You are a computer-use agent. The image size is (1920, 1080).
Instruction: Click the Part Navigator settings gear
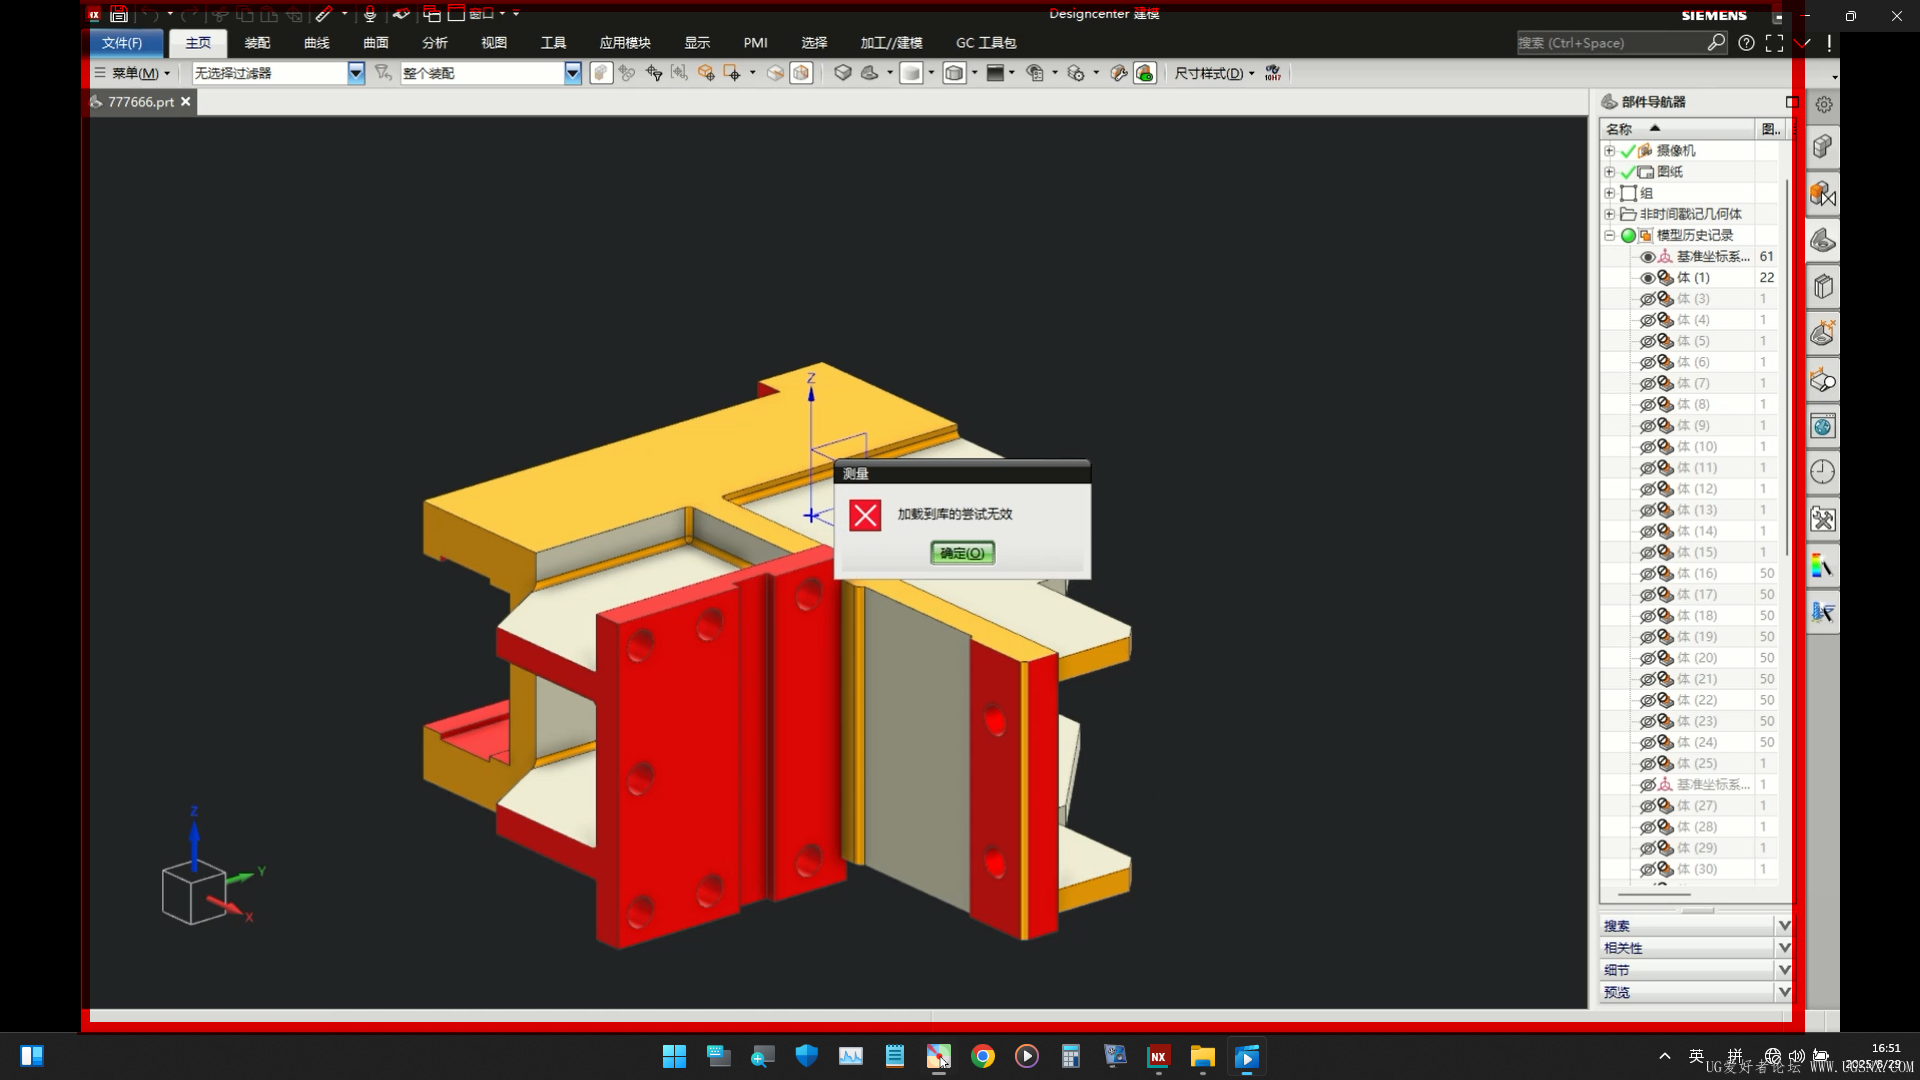click(x=1824, y=104)
